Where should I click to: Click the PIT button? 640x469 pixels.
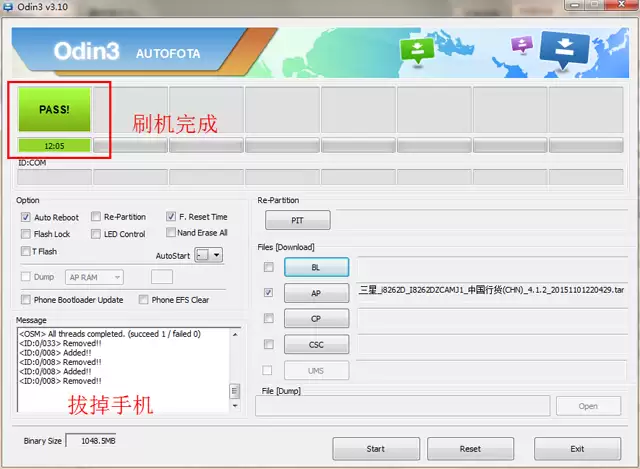297,221
